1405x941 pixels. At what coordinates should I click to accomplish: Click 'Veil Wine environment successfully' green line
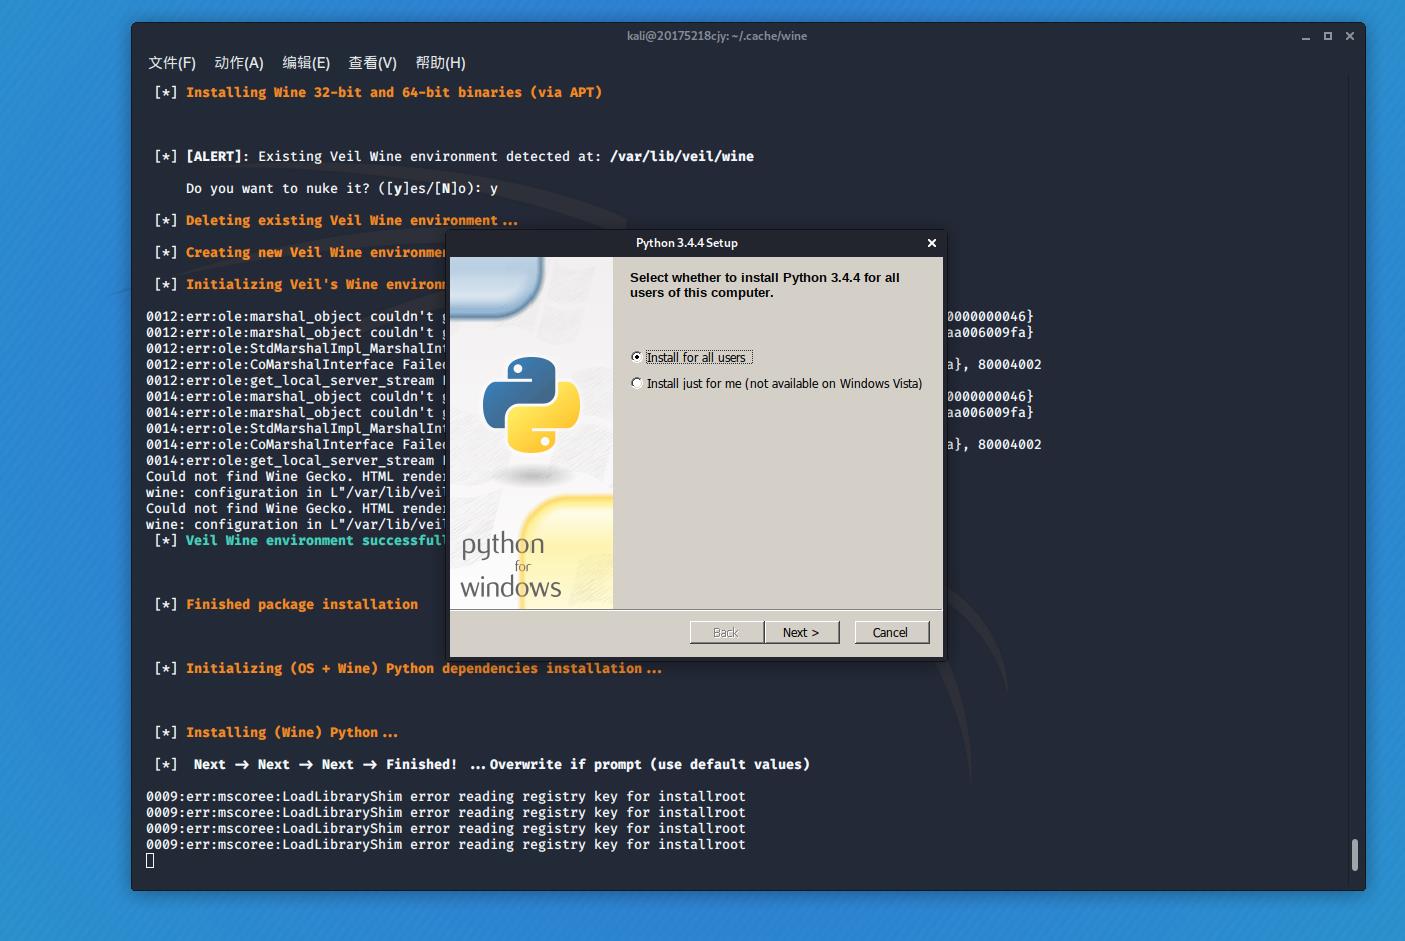[x=315, y=540]
